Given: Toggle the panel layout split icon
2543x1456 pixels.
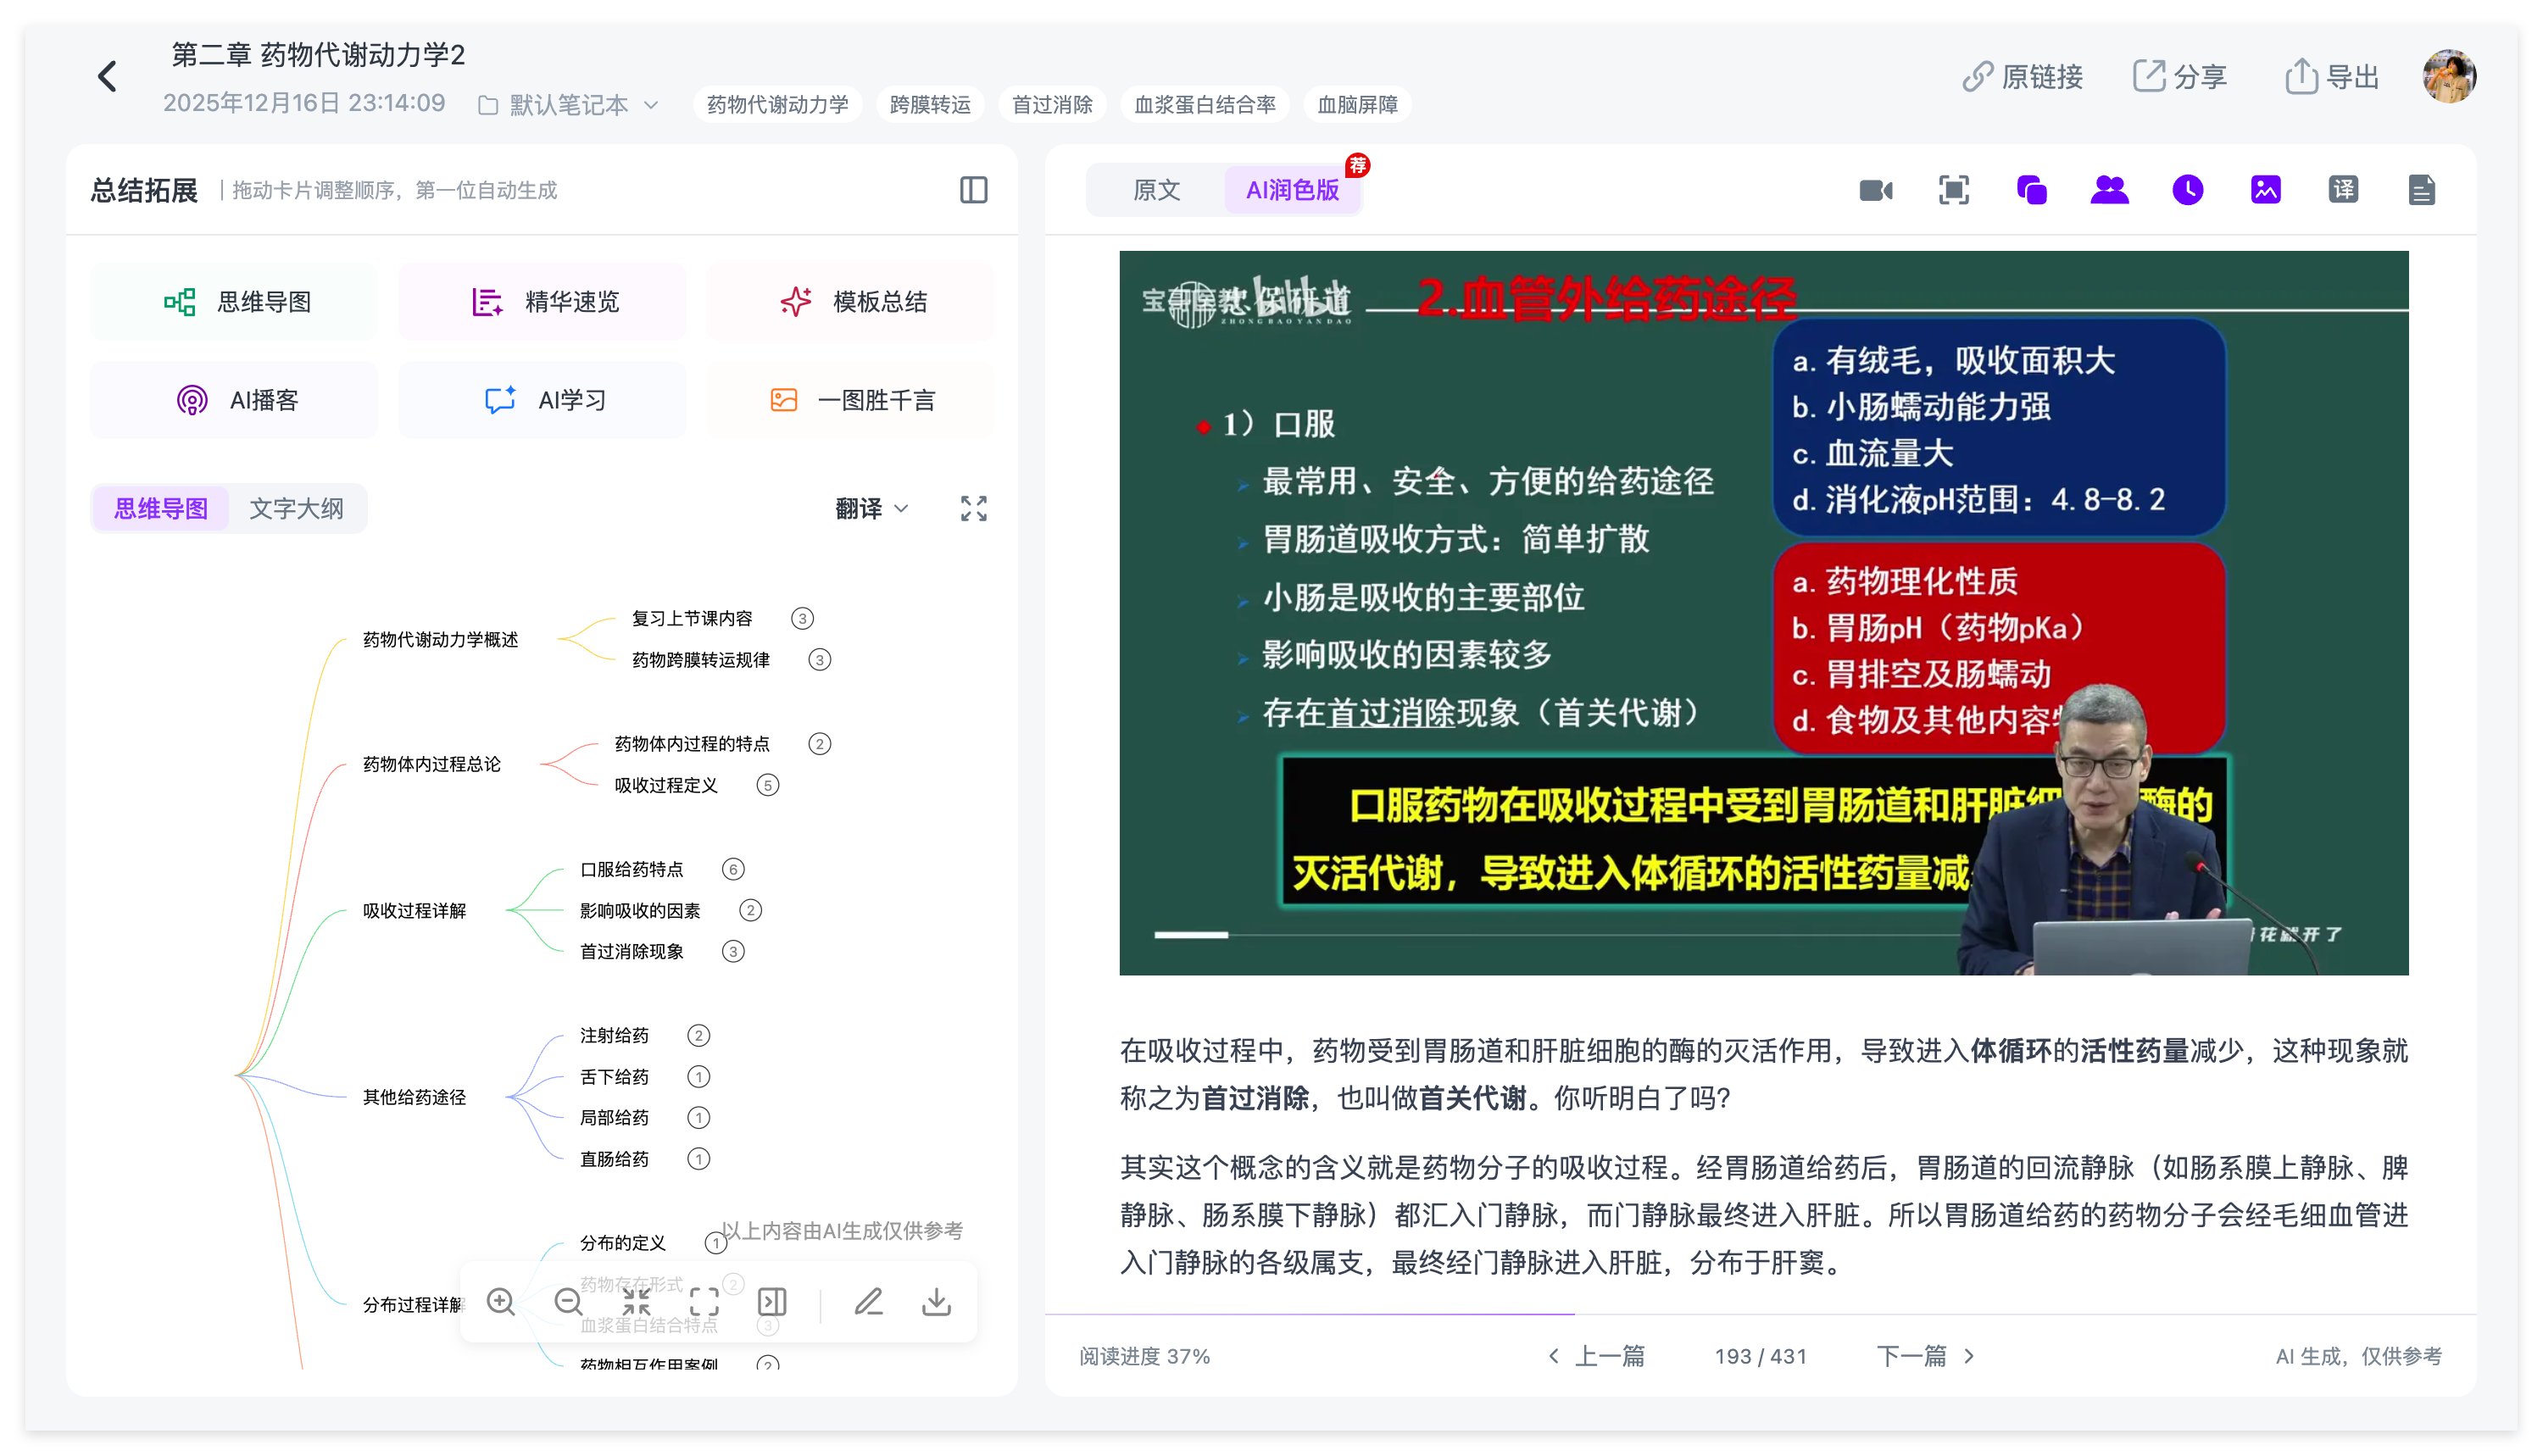Looking at the screenshot, I should click(973, 190).
